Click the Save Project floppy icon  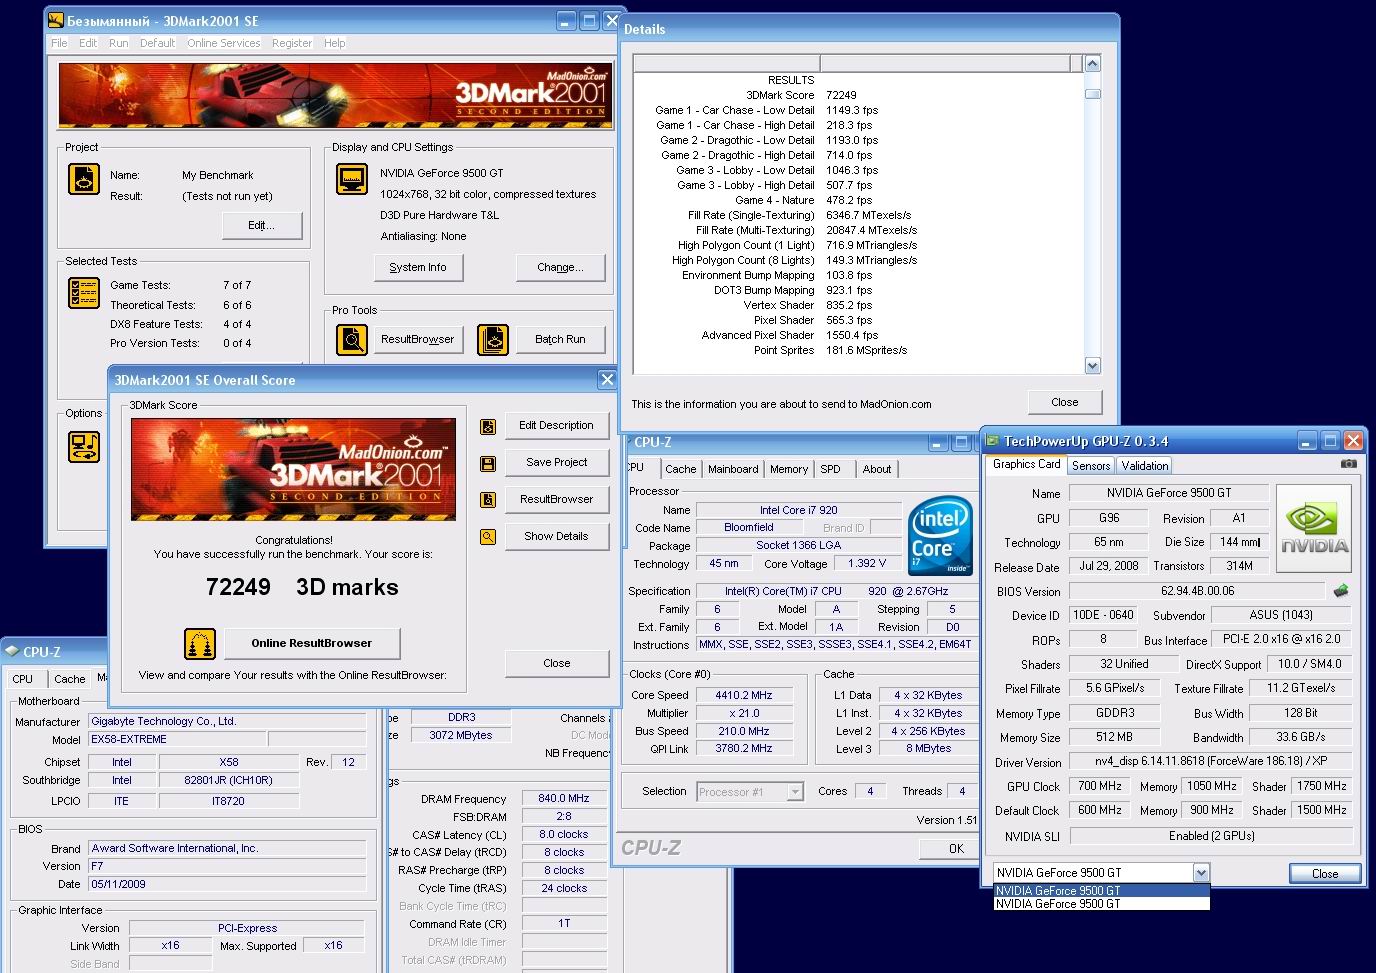click(488, 464)
